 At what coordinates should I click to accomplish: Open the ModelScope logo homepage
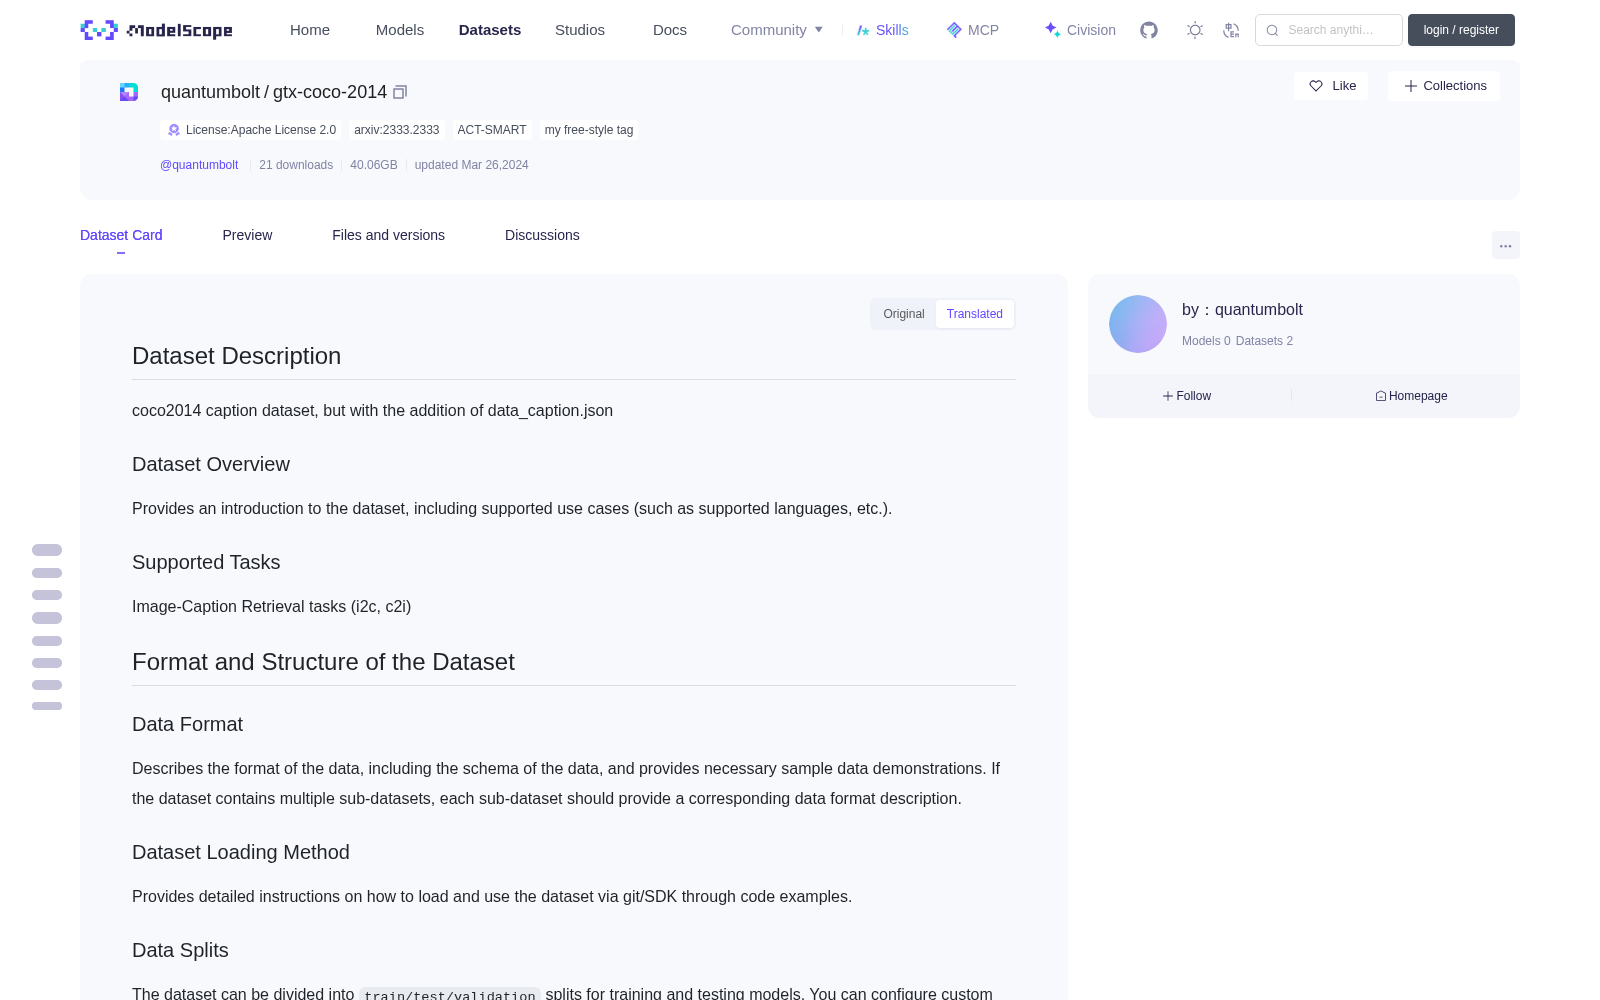pos(156,30)
